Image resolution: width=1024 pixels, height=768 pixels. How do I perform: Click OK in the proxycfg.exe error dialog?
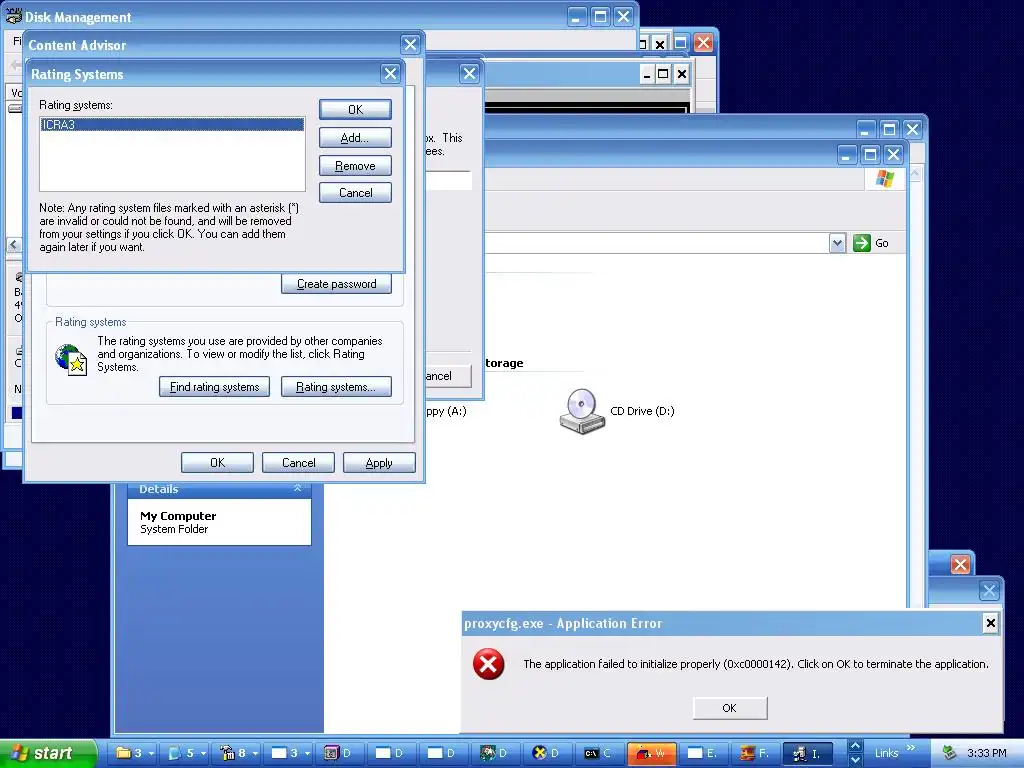tap(729, 708)
